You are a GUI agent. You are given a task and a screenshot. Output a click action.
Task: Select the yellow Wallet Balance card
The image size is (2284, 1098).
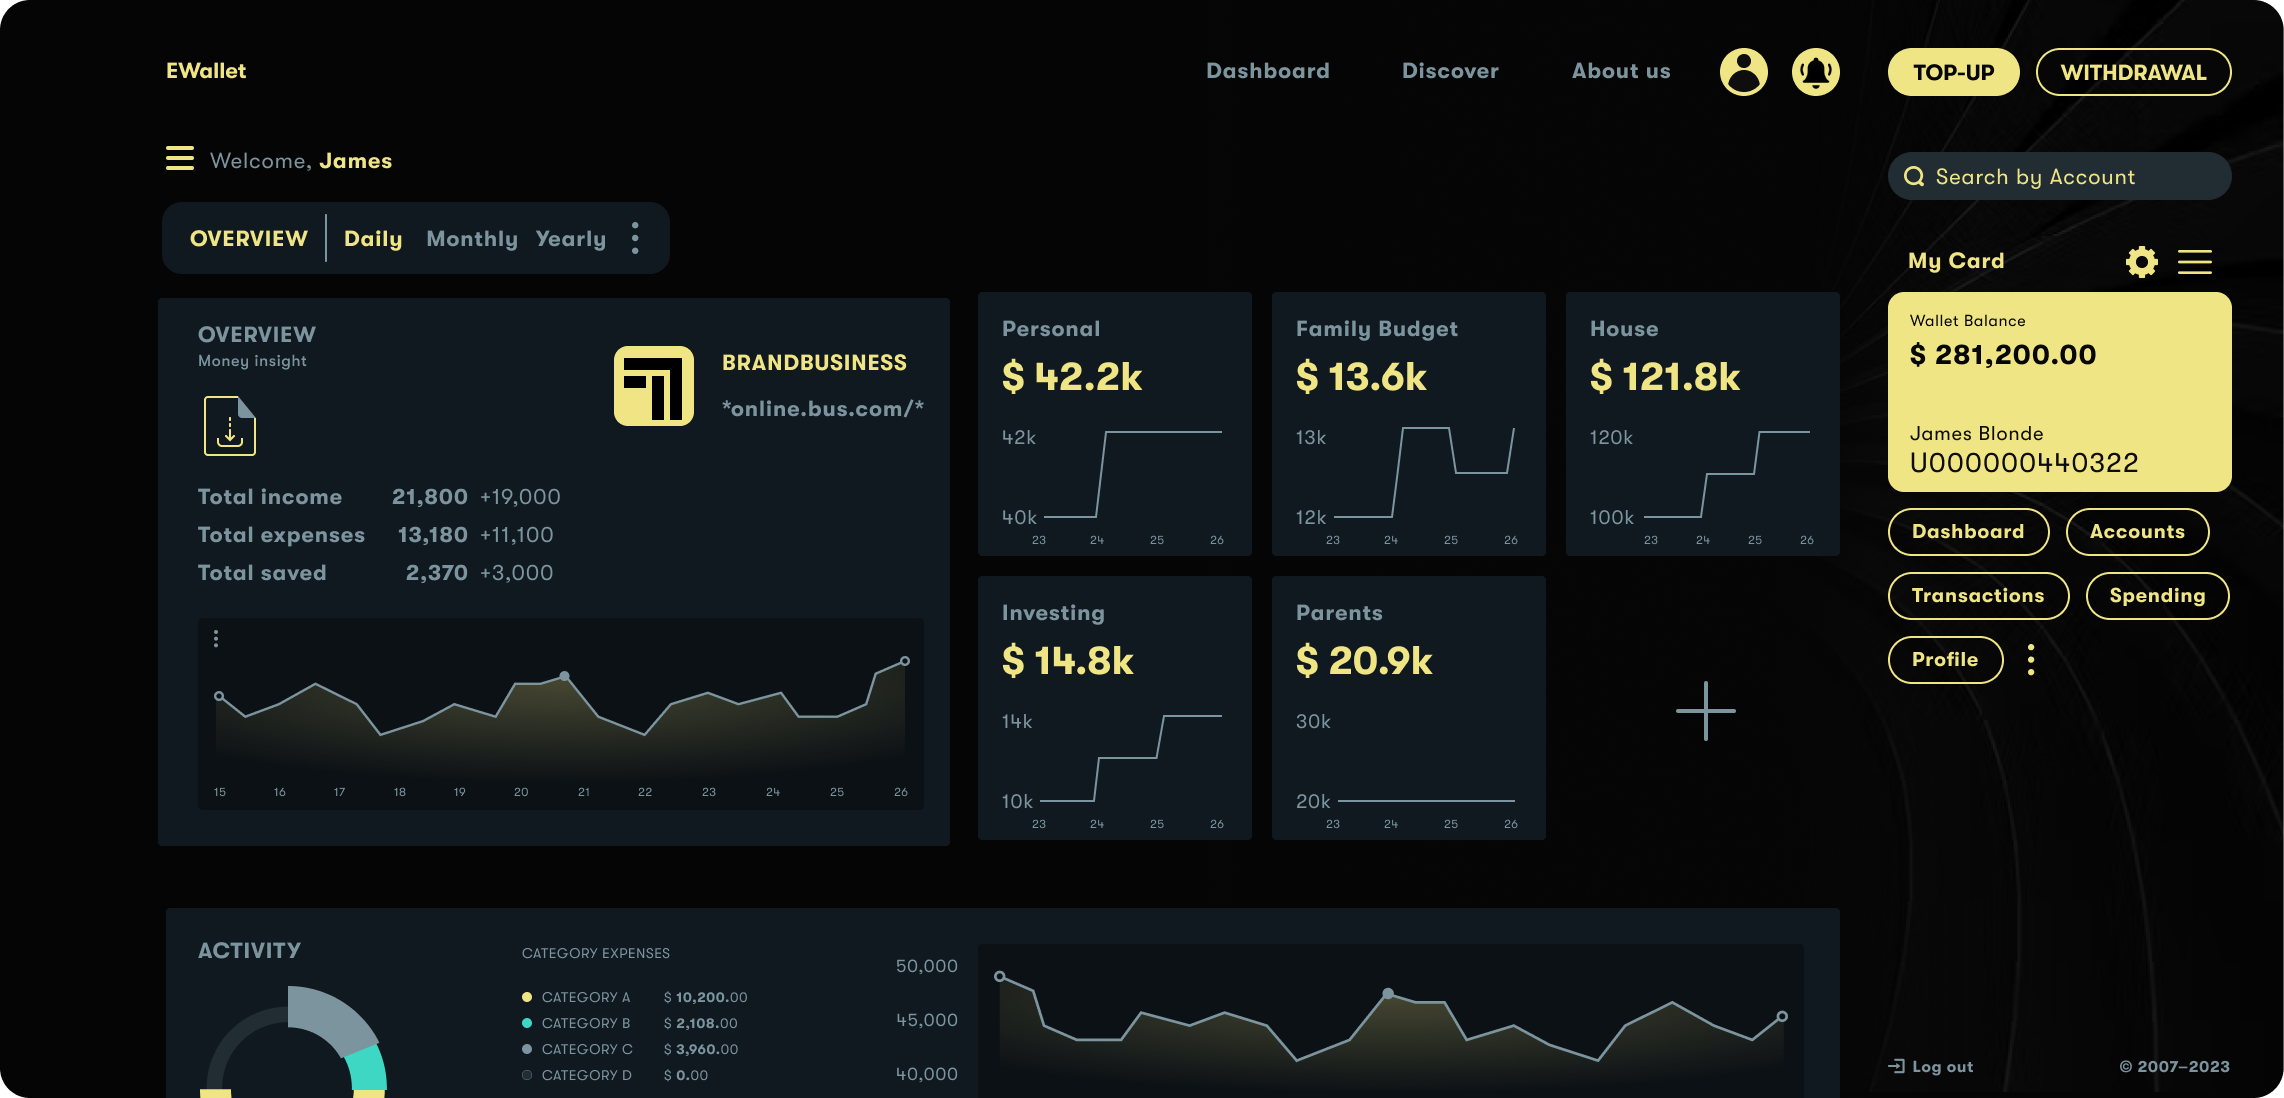click(2060, 392)
